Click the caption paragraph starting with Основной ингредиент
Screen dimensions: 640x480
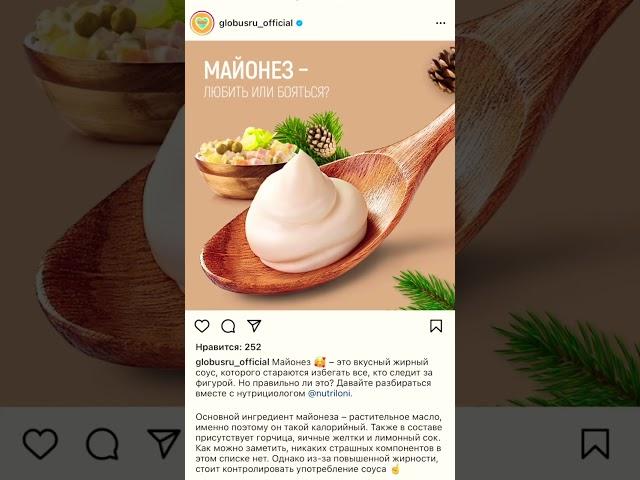tap(319, 443)
